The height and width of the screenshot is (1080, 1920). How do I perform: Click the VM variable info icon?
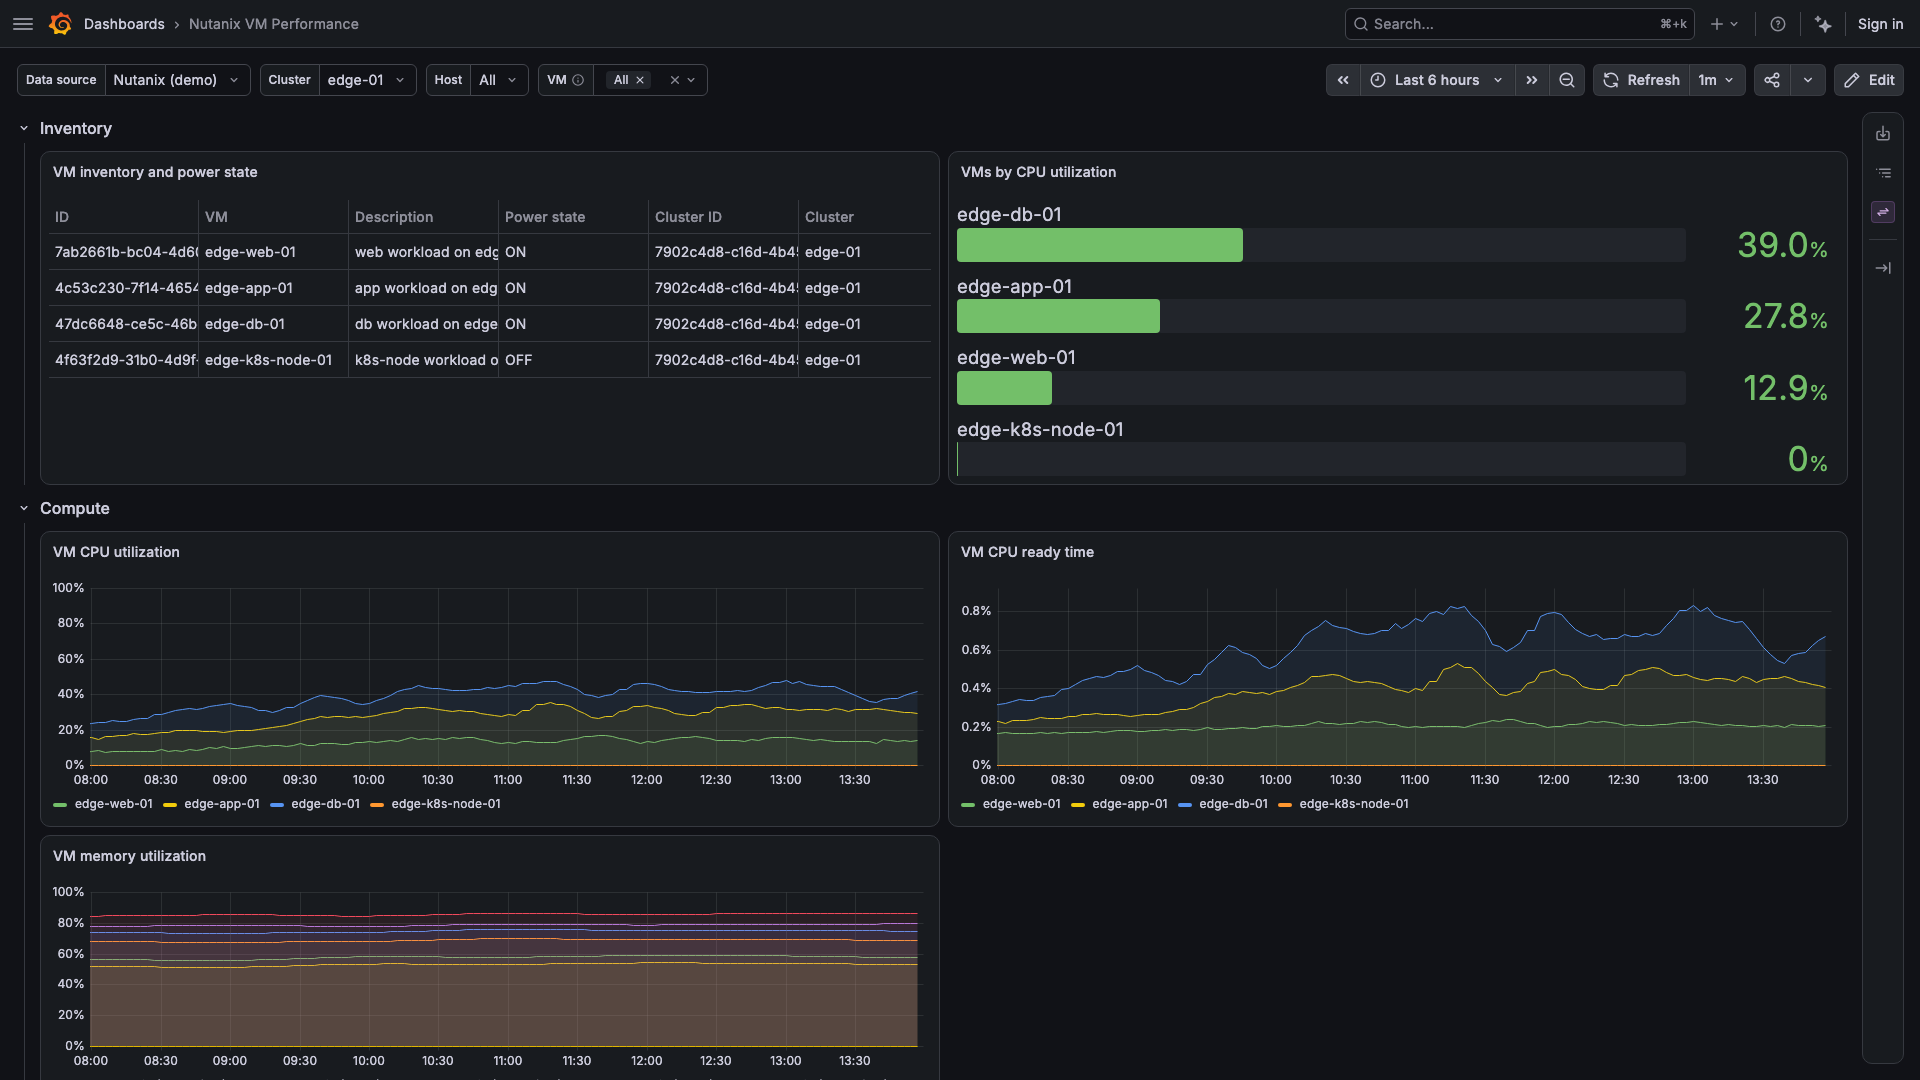578,80
